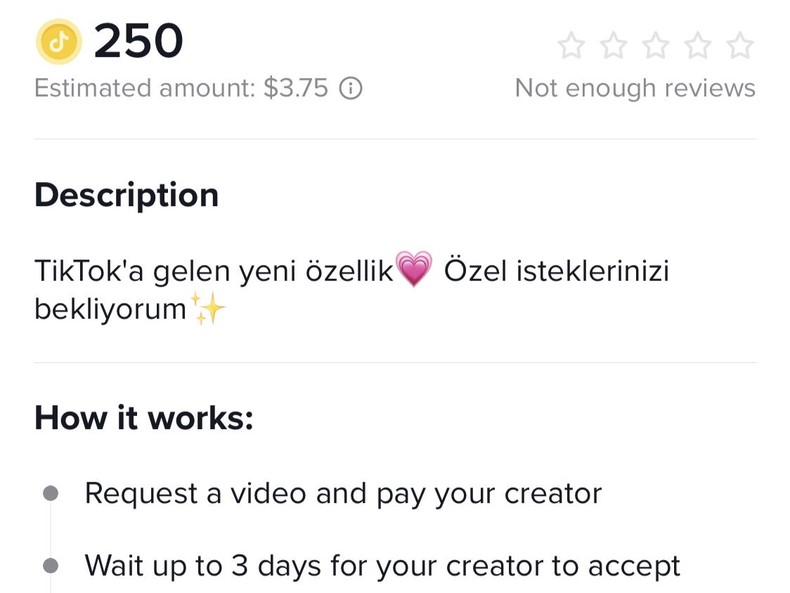Click the gold TikTok coin icon
The image size is (790, 593).
pos(58,42)
